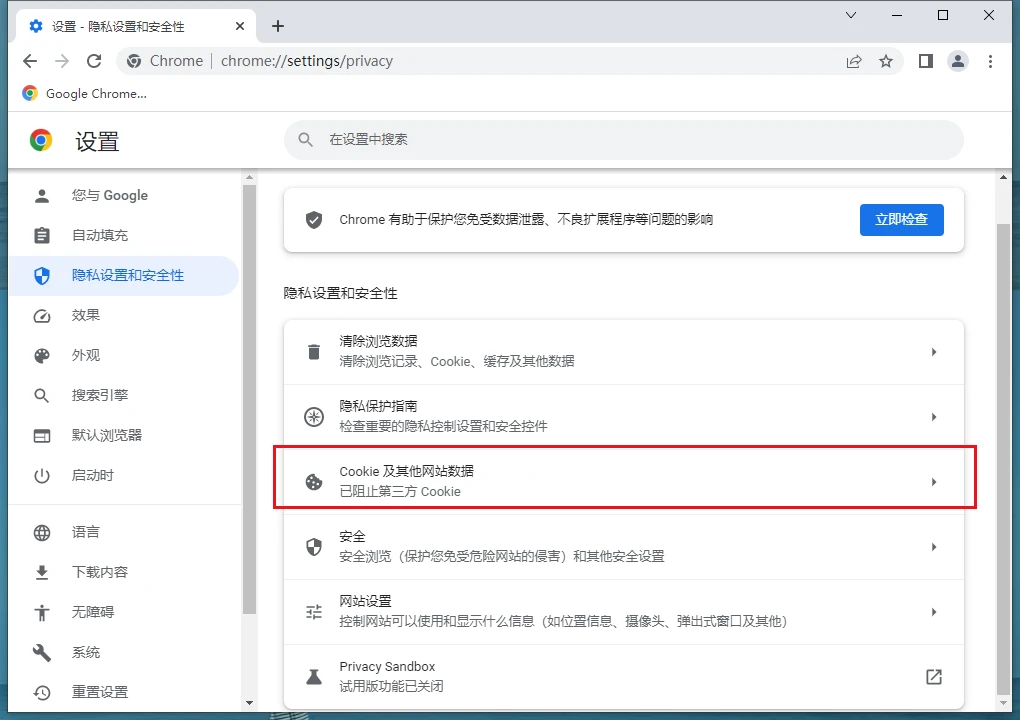
Task: Click the 系统 wrench icon
Action: 42,652
